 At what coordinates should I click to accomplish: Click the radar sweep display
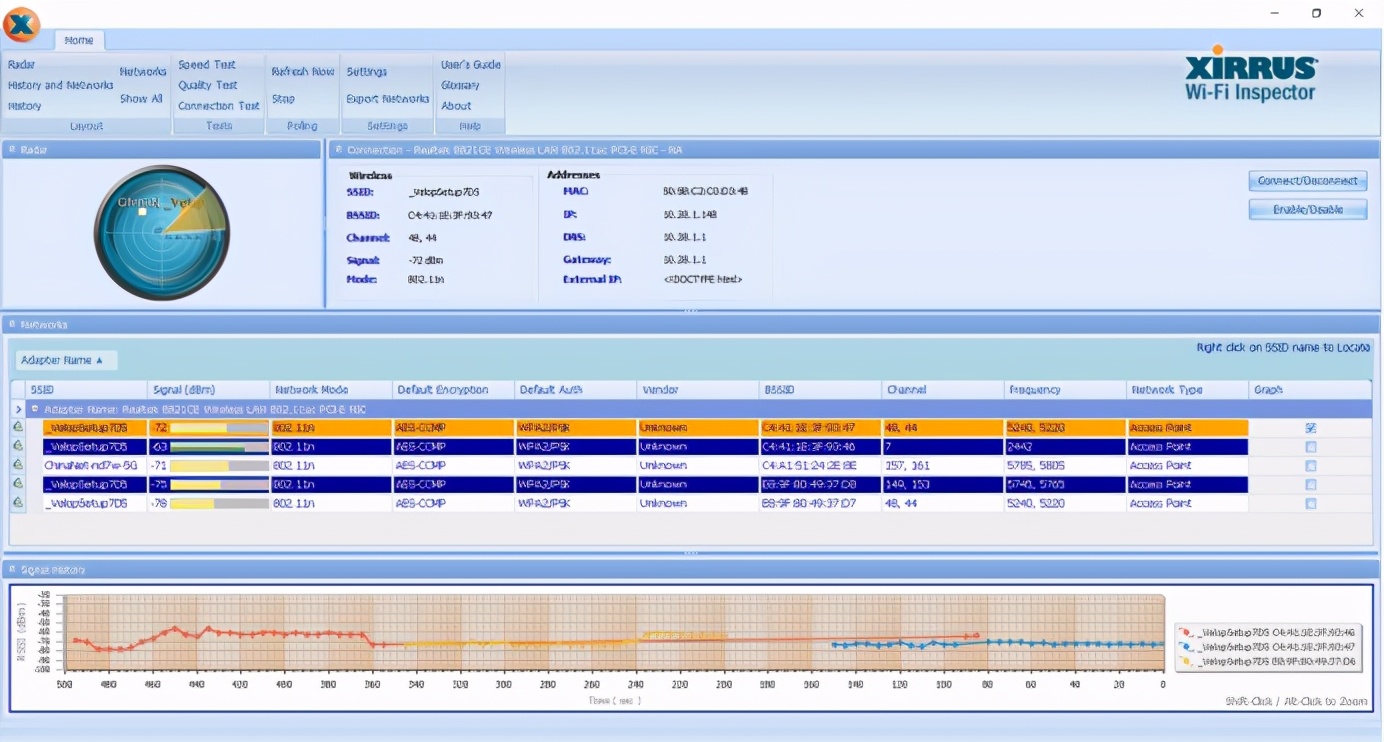click(x=162, y=232)
